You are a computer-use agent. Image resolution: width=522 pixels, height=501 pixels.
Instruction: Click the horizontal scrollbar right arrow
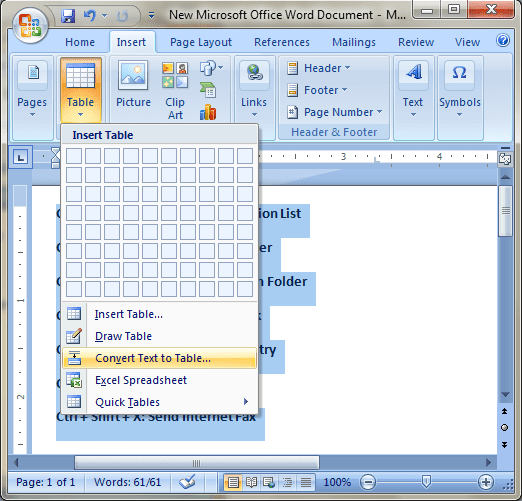tap(489, 463)
